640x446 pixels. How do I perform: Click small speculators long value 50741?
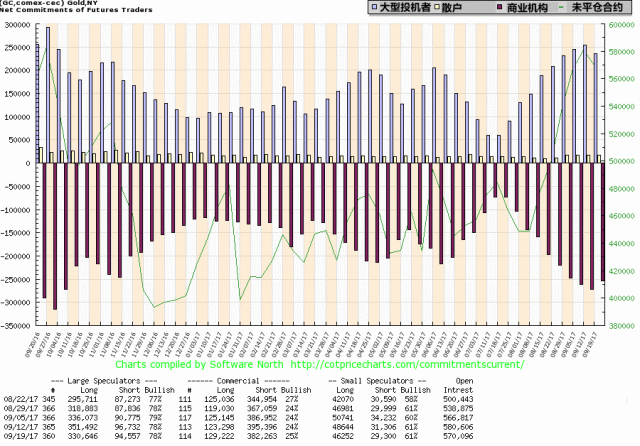pos(344,418)
